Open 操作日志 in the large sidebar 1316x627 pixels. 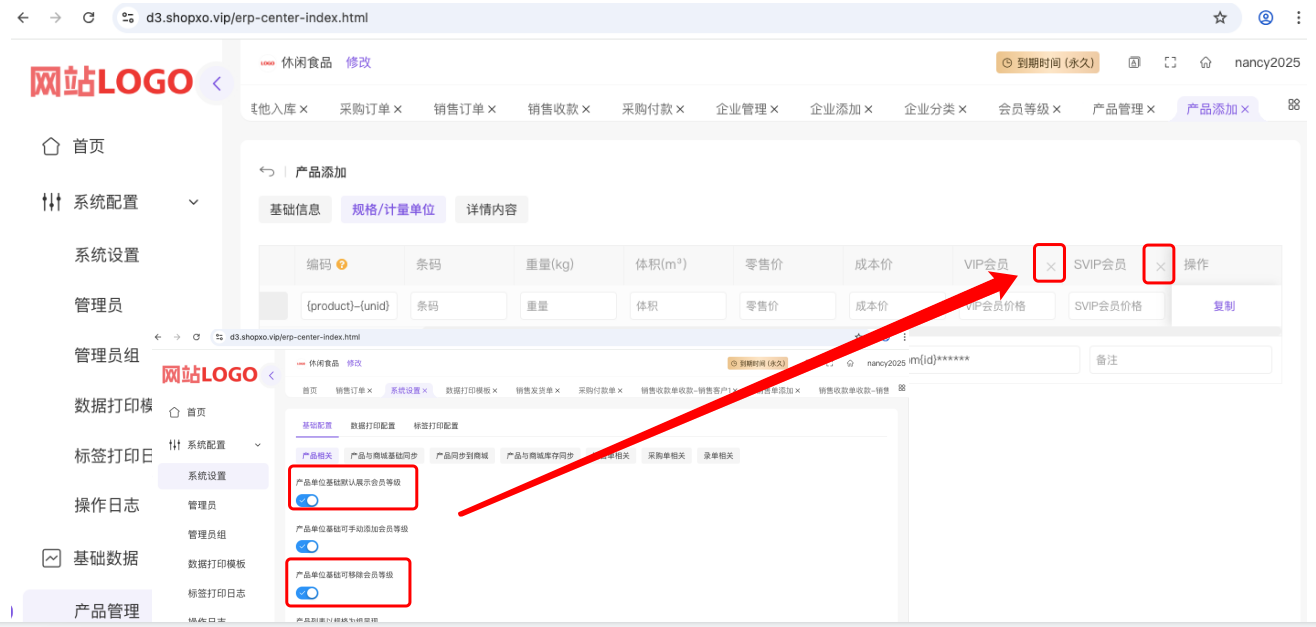(x=107, y=505)
